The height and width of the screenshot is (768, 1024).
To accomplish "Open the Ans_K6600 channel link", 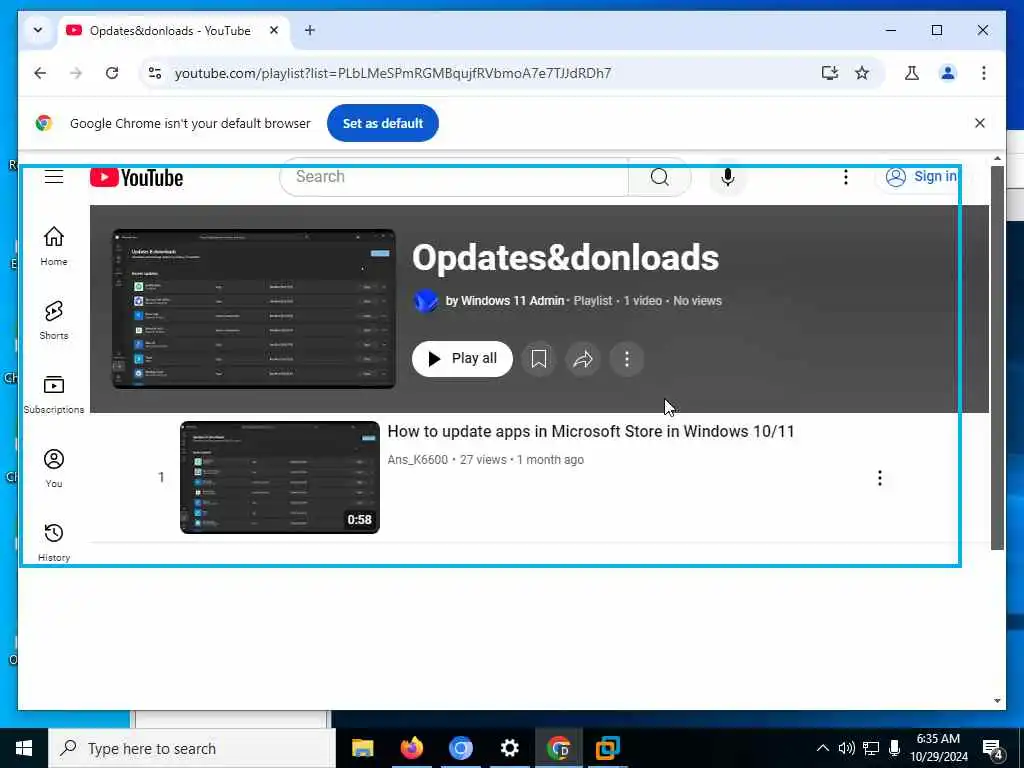I will (417, 460).
